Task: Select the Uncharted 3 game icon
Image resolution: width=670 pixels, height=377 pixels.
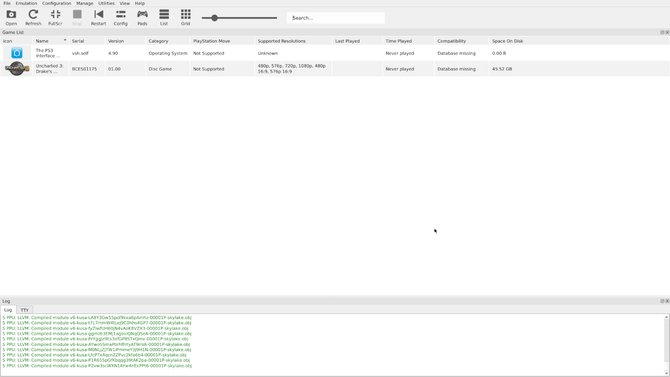Action: tap(17, 69)
